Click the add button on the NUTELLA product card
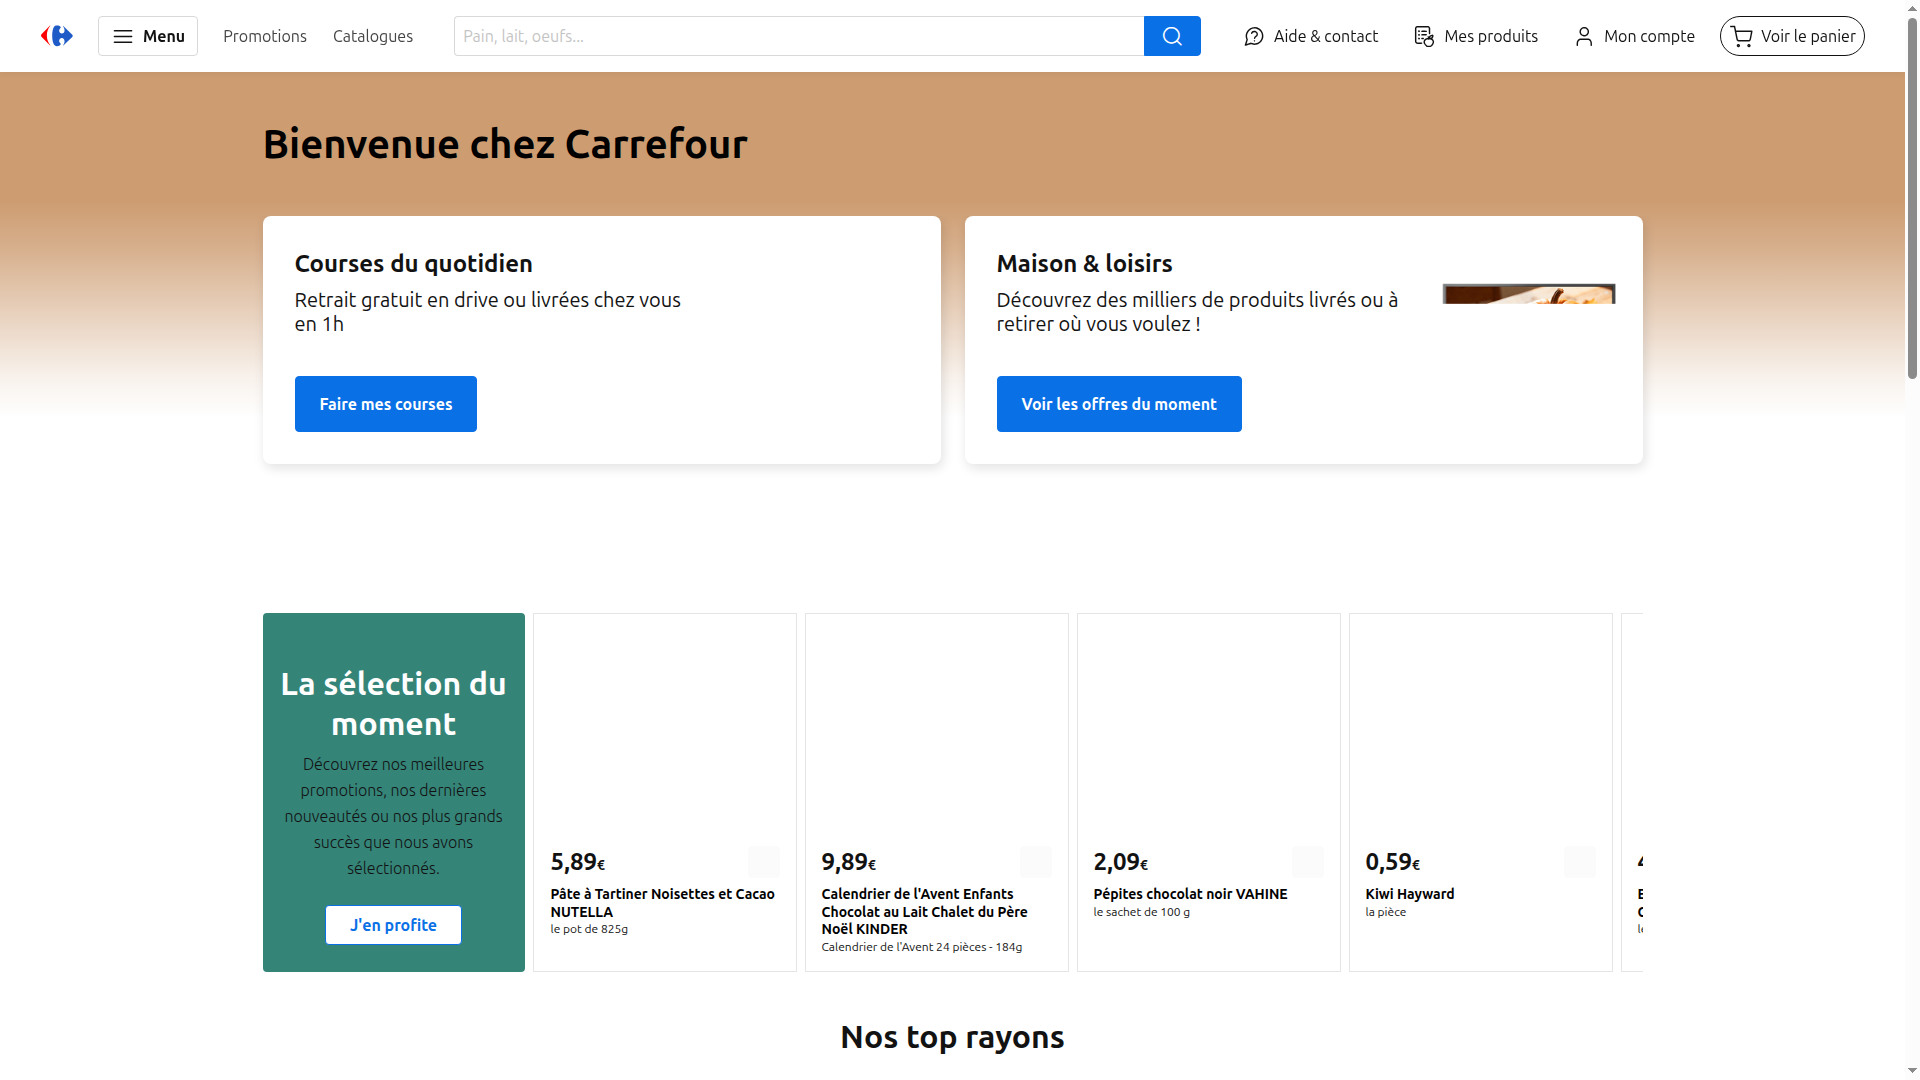This screenshot has width=1920, height=1080. coord(764,861)
